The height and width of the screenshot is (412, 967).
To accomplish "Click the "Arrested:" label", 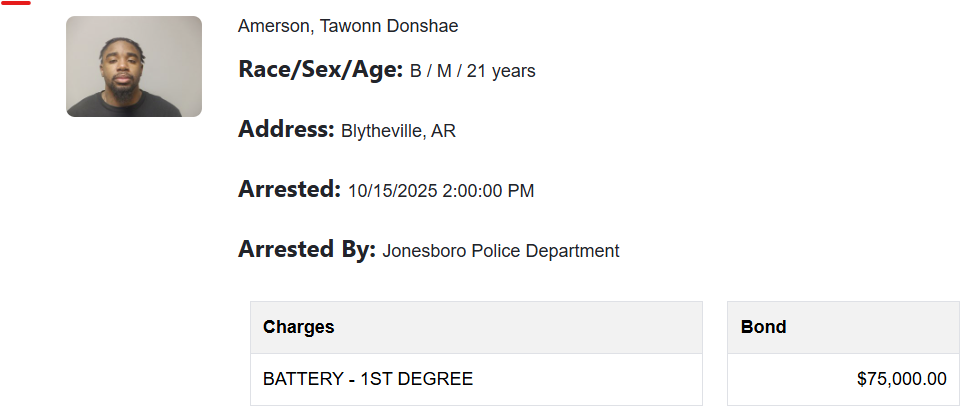I will [289, 189].
